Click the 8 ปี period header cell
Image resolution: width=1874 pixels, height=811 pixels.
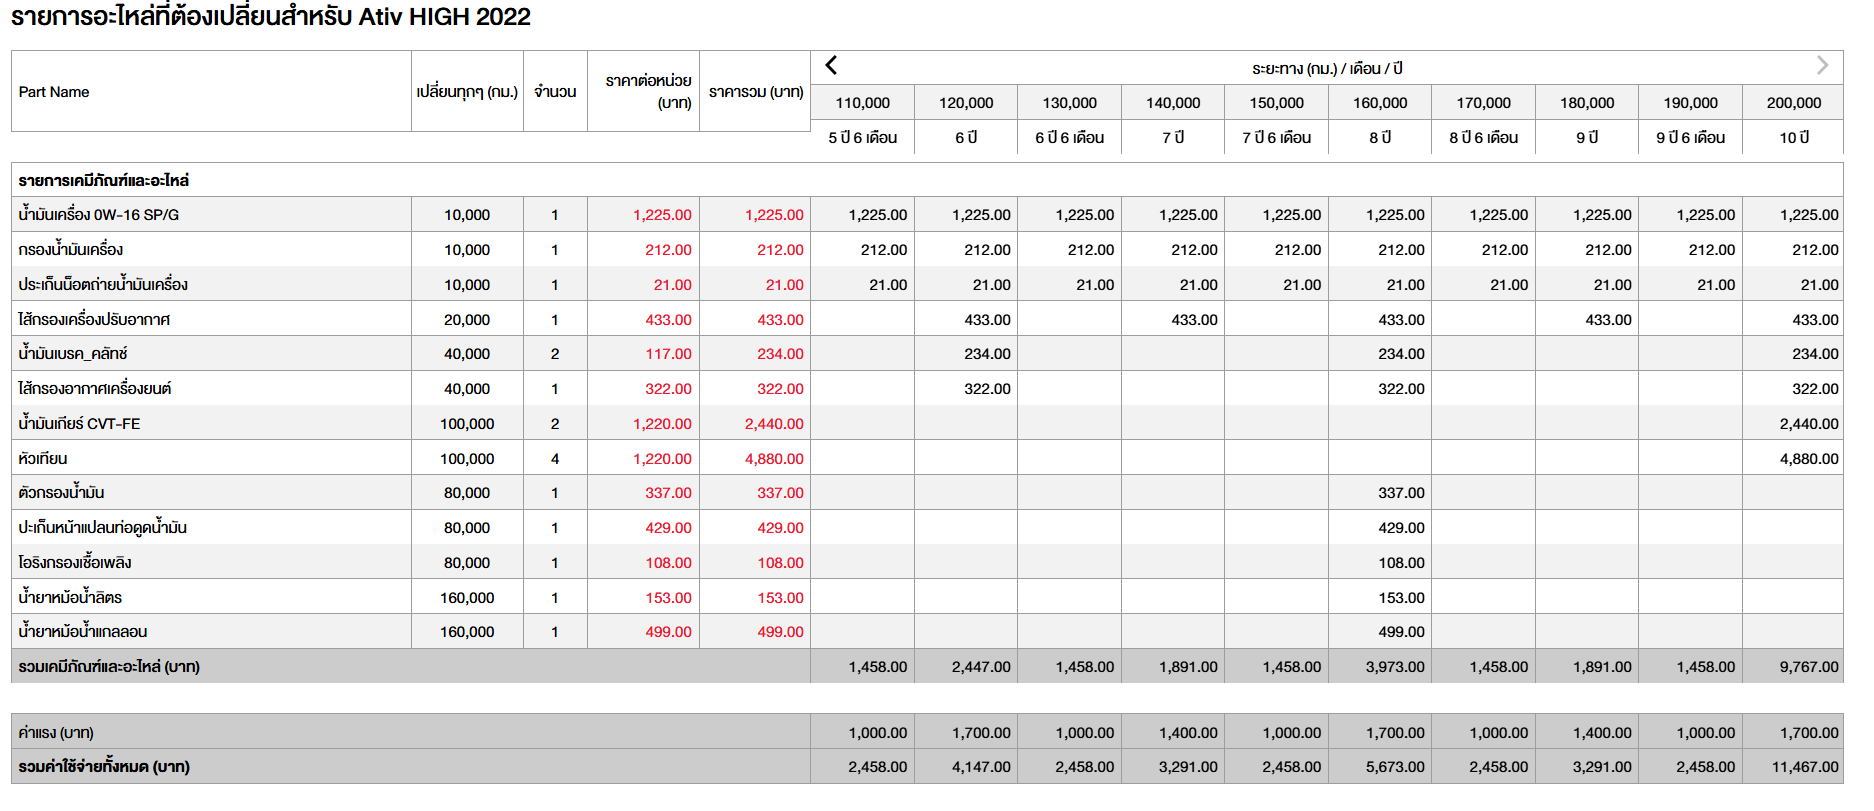tap(1379, 138)
